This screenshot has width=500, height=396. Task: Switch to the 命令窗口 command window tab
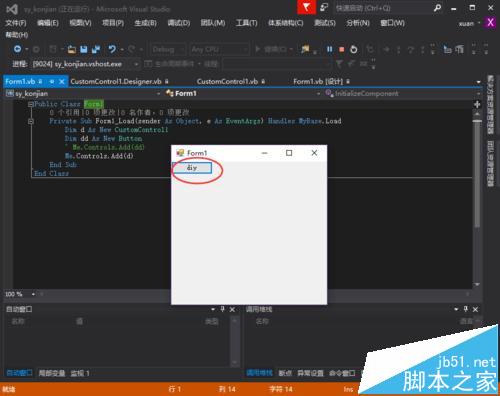point(342,373)
